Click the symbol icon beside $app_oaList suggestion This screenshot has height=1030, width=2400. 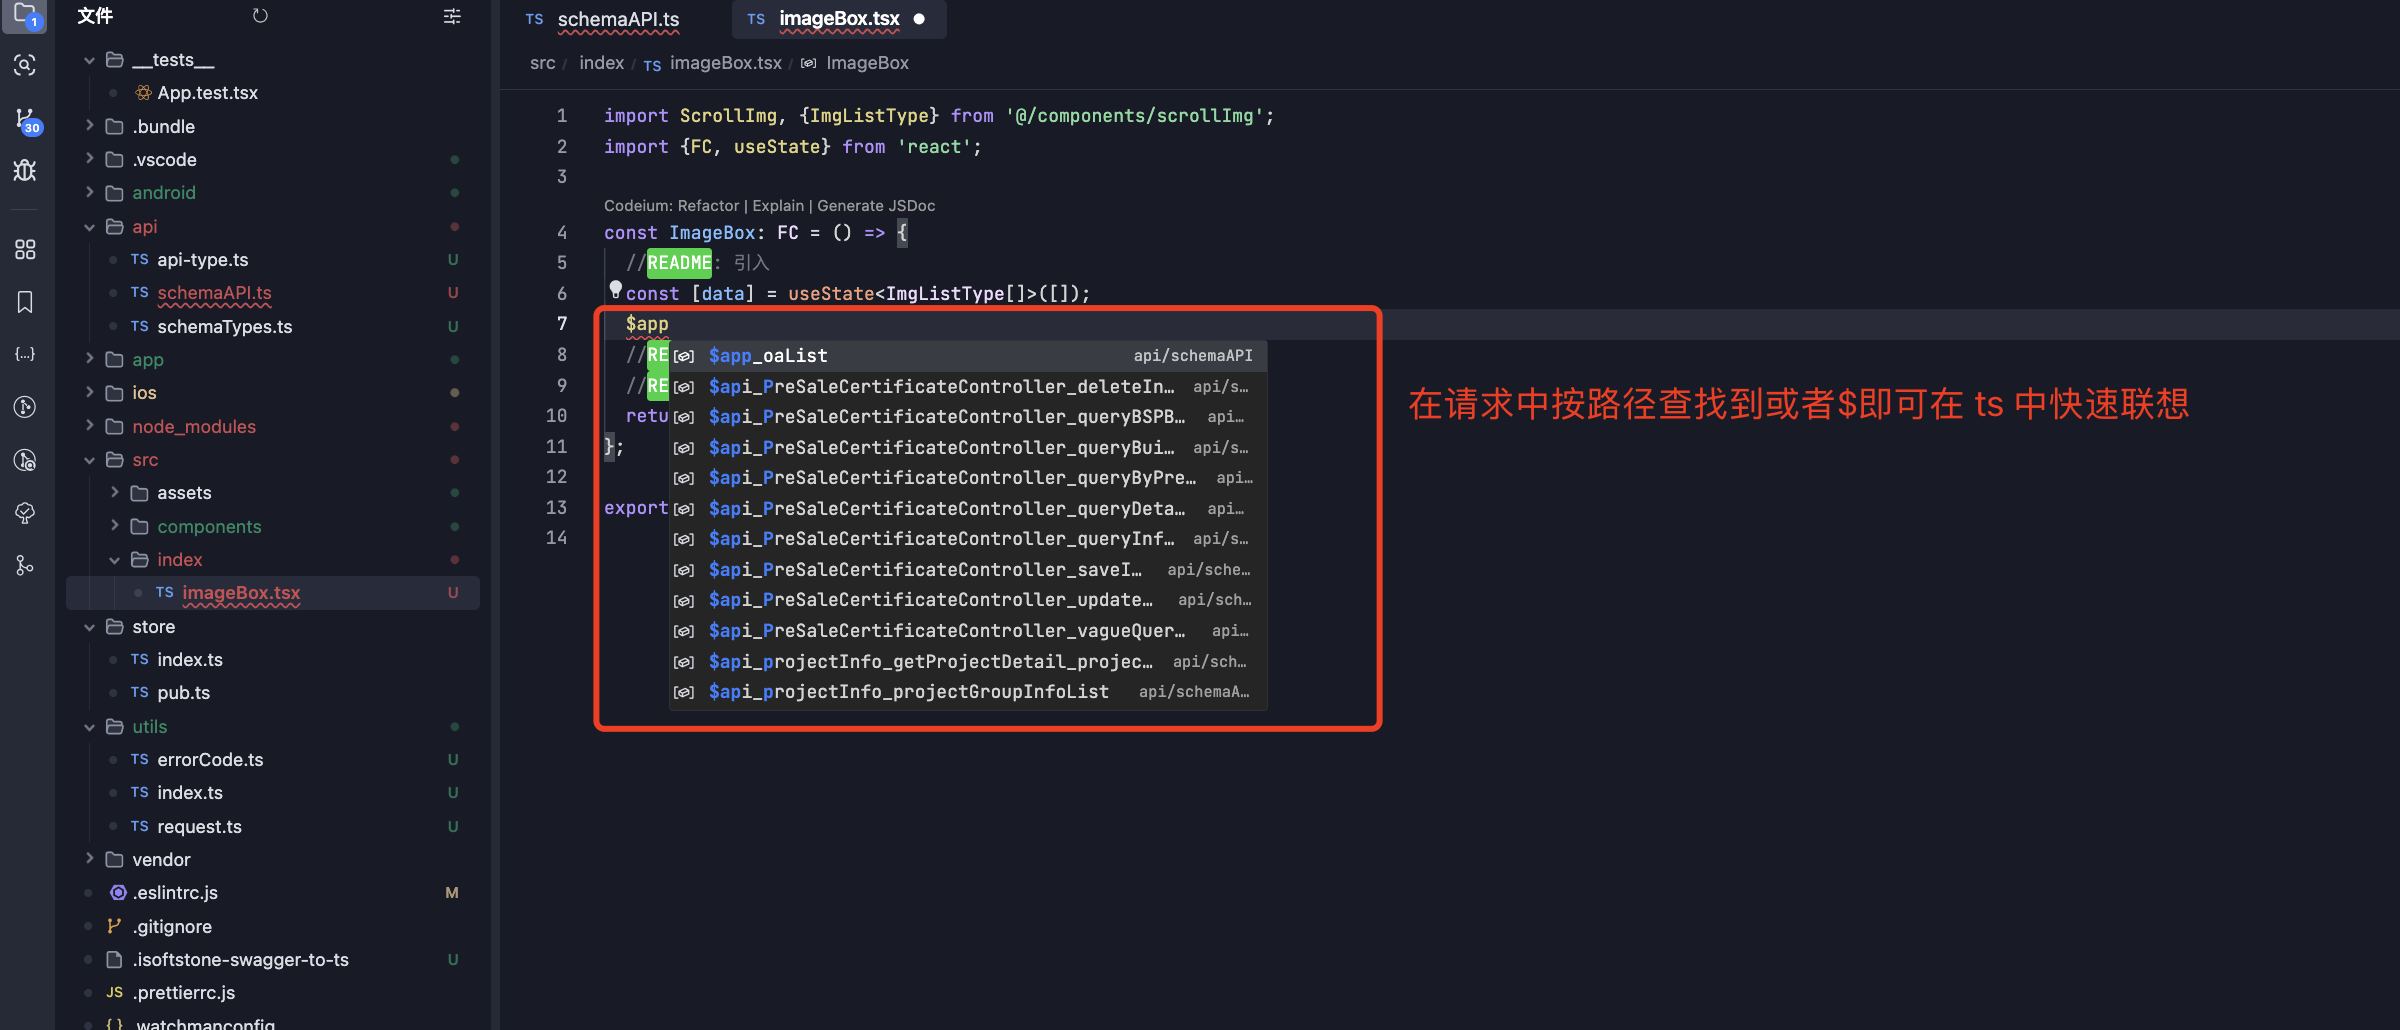[684, 356]
